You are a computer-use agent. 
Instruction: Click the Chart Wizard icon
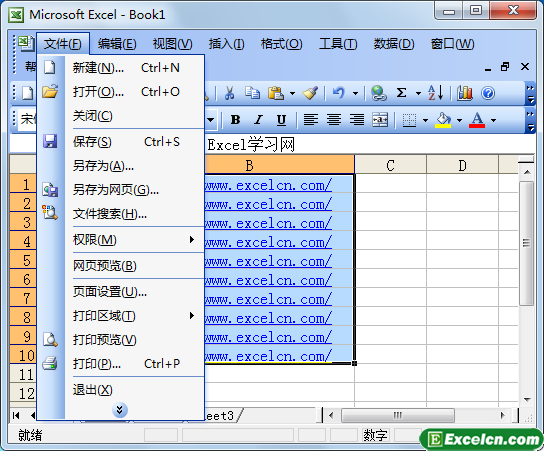coord(465,93)
